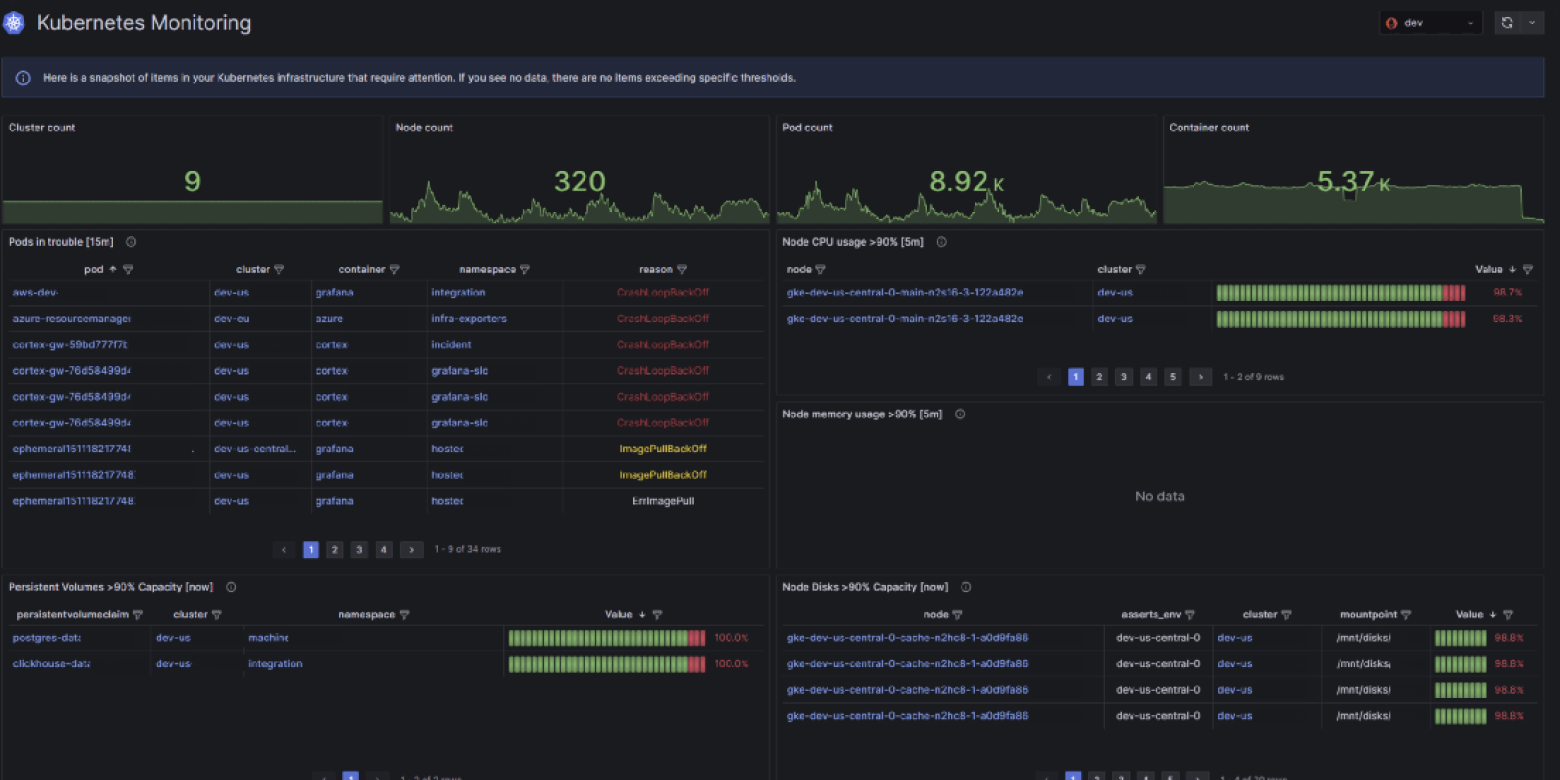Open the node column filter in Node CPU panel
The width and height of the screenshot is (1560, 780).
tap(818, 269)
